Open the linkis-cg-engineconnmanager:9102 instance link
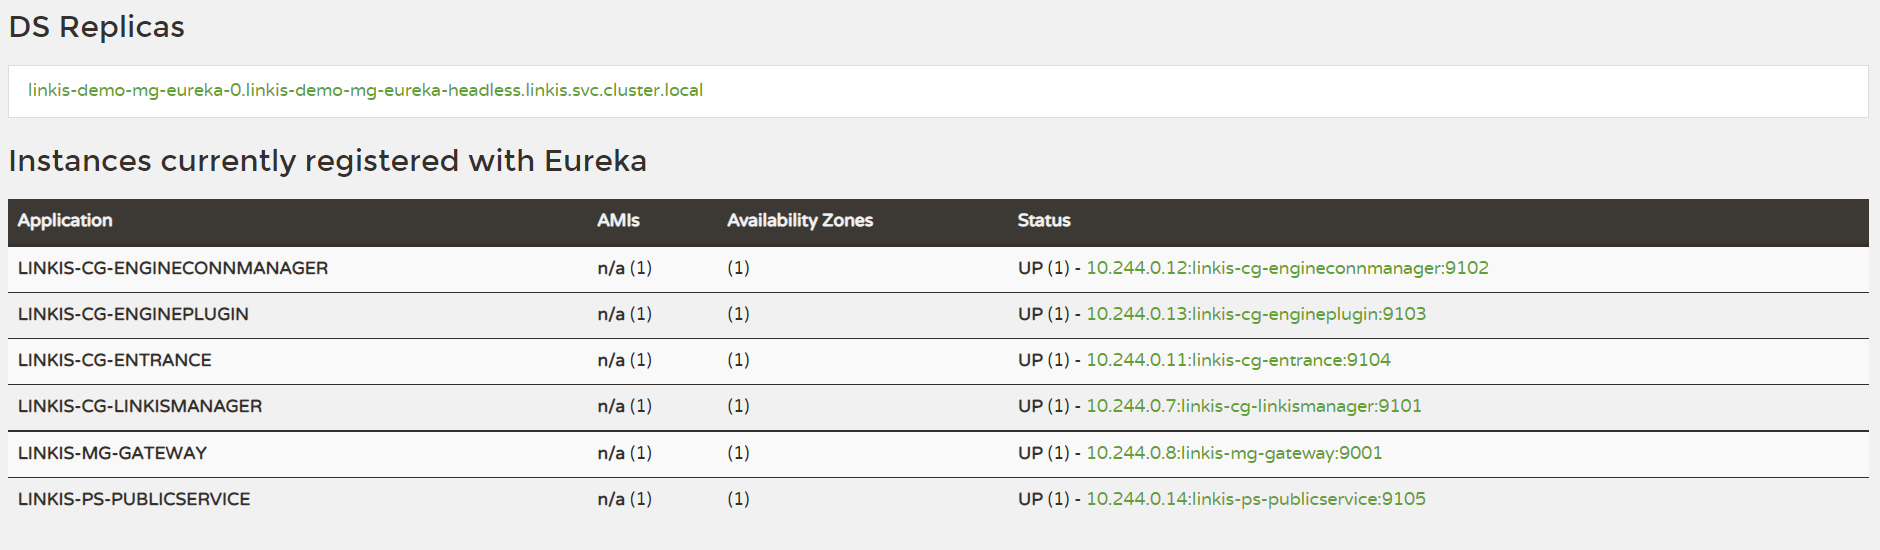1880x550 pixels. tap(1287, 268)
